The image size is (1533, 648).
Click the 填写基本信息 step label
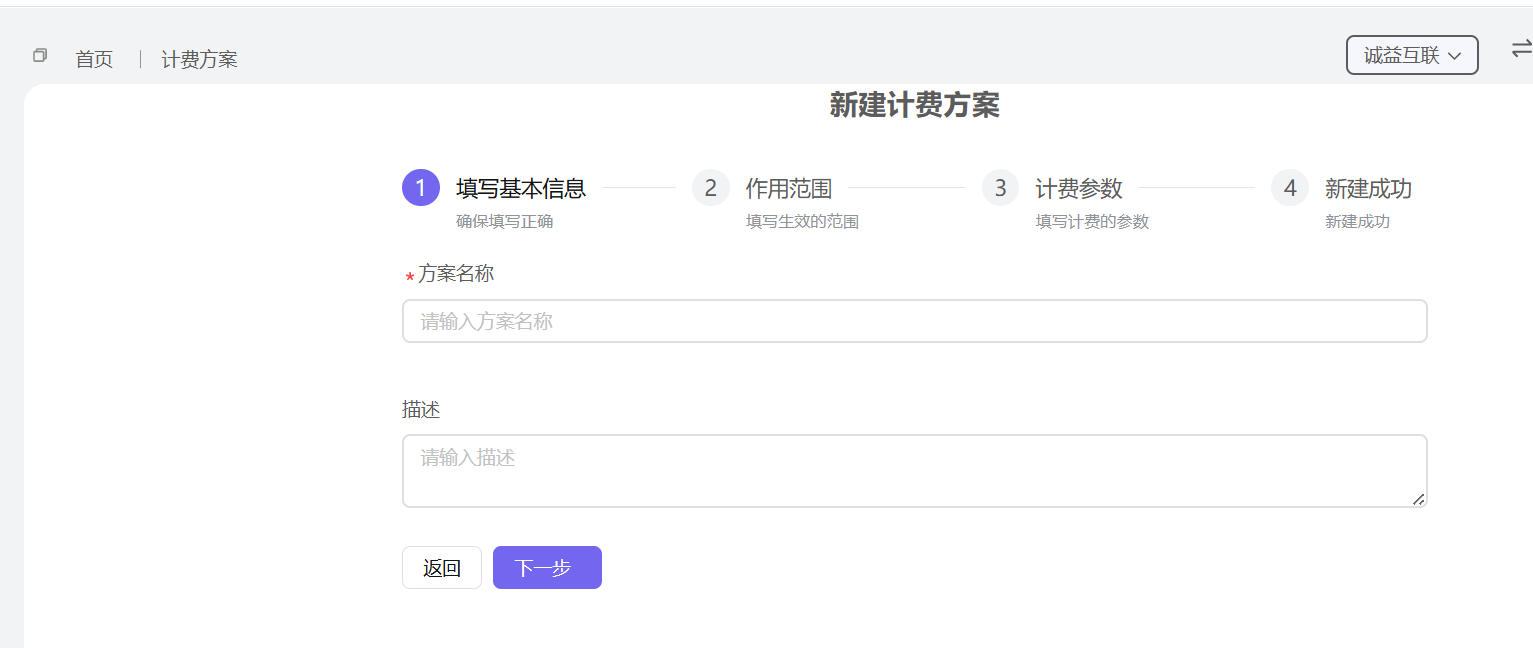(521, 187)
